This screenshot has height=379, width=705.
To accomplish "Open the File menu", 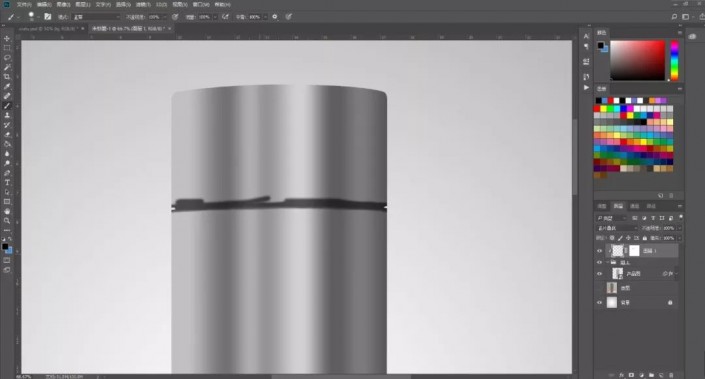I will pyautogui.click(x=24, y=4).
